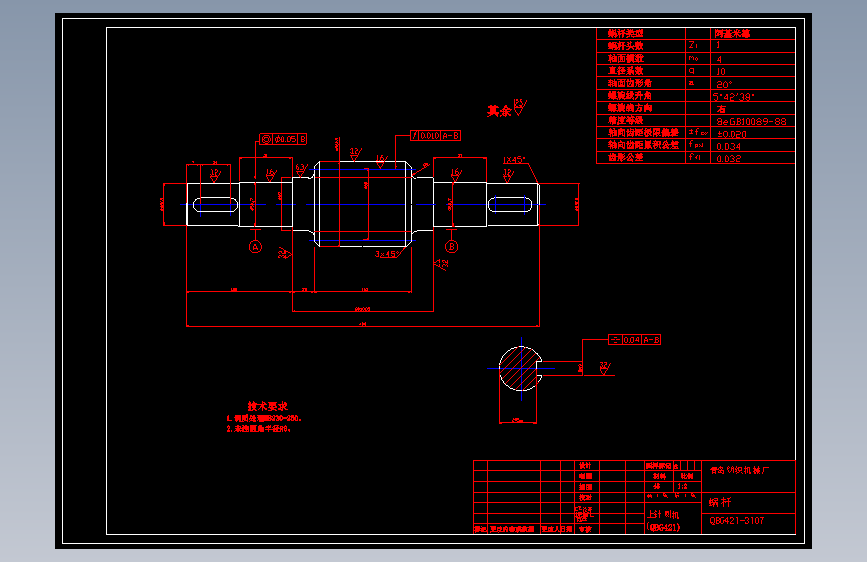867x562 pixels.
Task: Select the circled datum B marker
Action: 452,247
